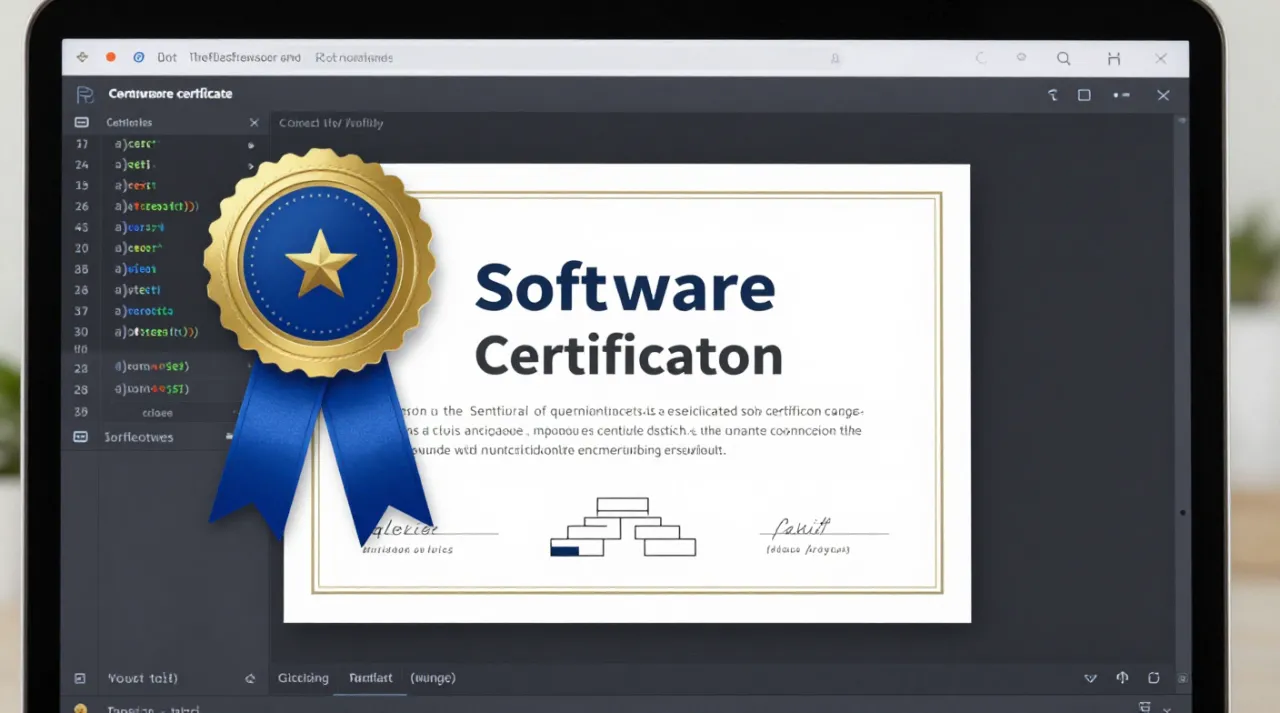The height and width of the screenshot is (713, 1280).
Task: Open the "TheffBesfrewsoer end" tab
Action: 245,57
